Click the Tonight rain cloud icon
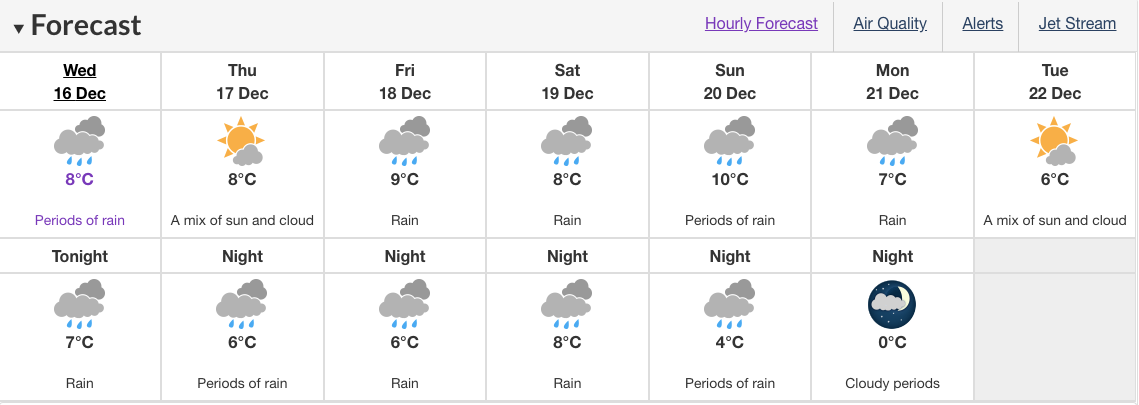 pyautogui.click(x=80, y=305)
